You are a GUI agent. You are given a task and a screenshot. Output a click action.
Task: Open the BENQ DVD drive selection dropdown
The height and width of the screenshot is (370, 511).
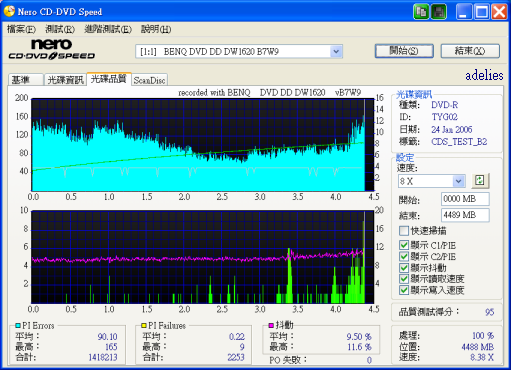point(336,52)
